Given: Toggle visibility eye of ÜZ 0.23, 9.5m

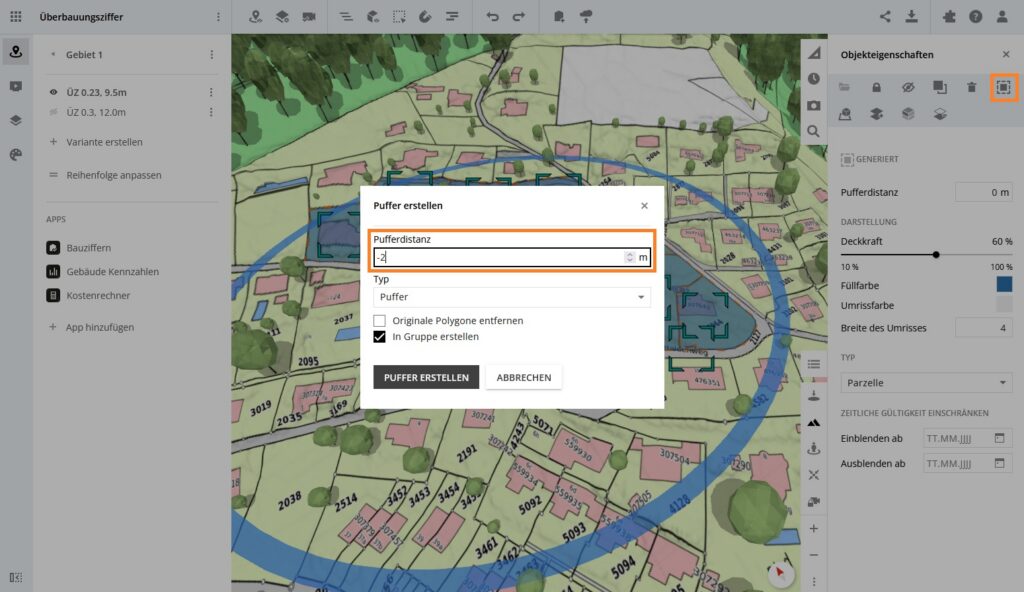Looking at the screenshot, I should pos(53,92).
